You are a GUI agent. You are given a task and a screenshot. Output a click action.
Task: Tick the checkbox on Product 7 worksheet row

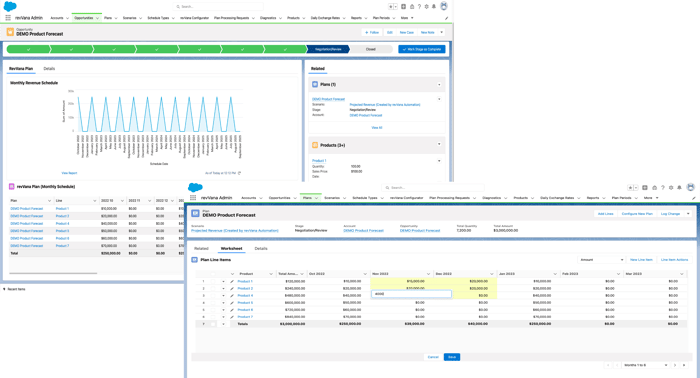coord(213,317)
